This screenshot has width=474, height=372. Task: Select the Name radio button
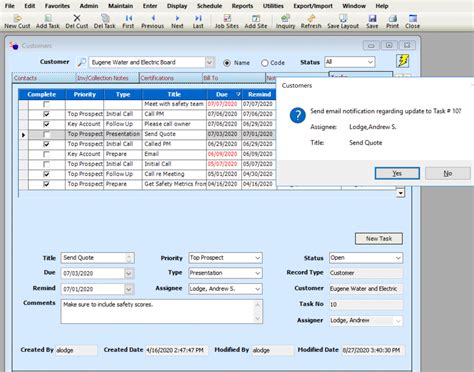pos(227,63)
